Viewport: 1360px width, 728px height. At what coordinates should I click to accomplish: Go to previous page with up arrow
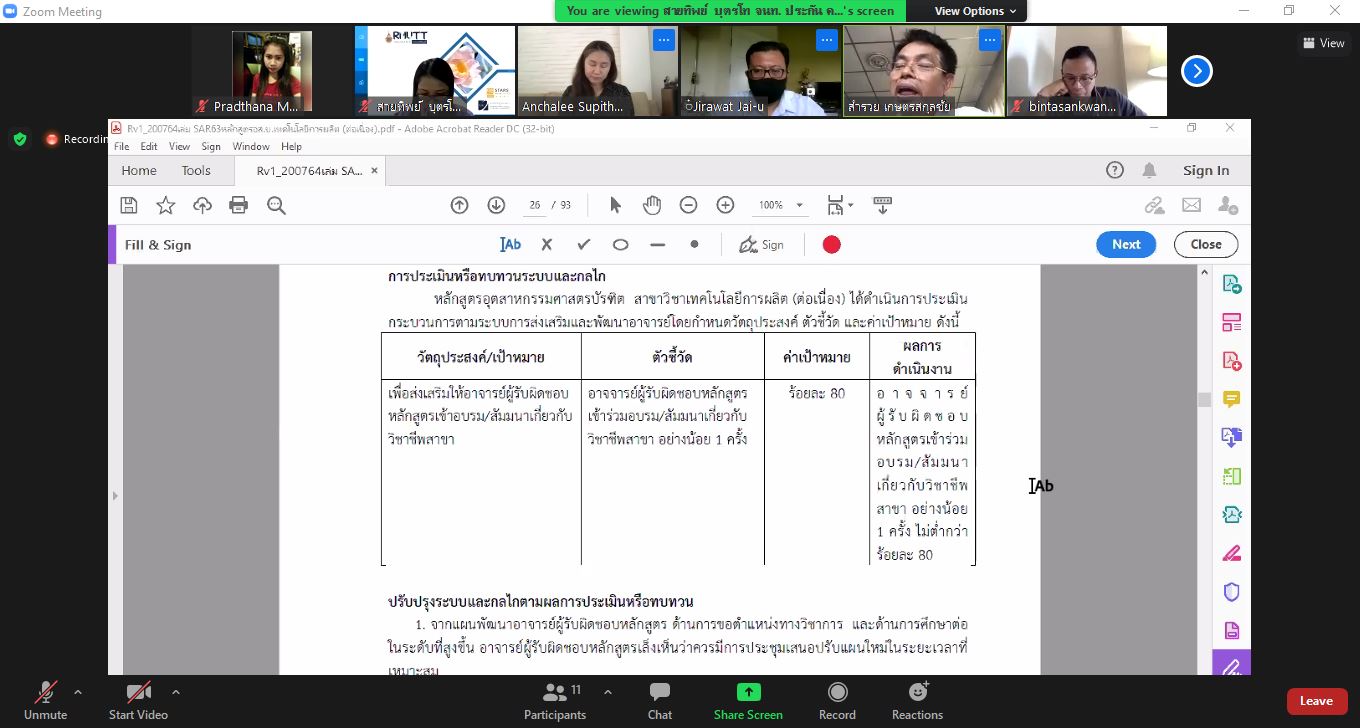coord(459,205)
